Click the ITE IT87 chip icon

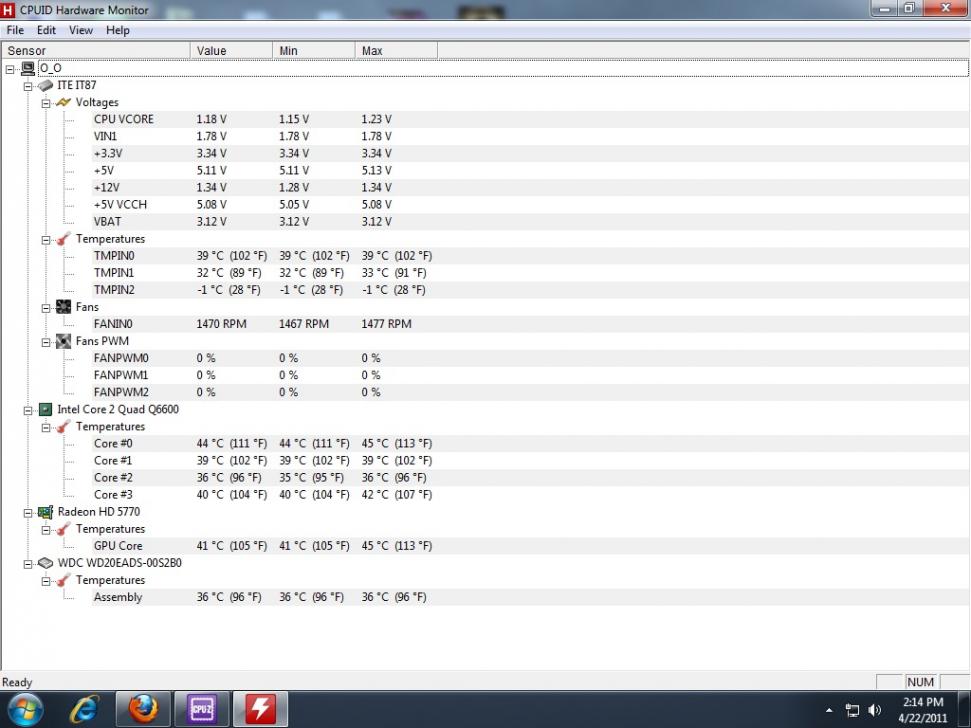click(x=45, y=85)
